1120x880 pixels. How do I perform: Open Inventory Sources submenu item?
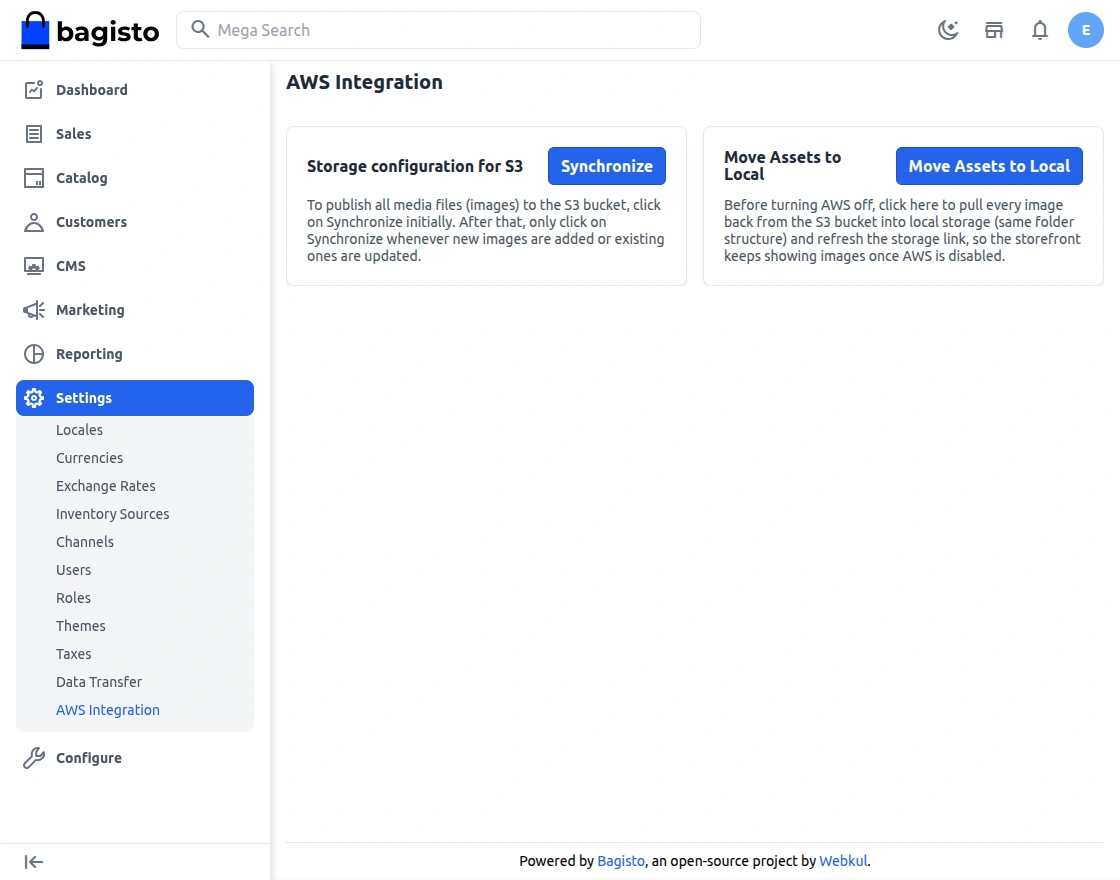[113, 514]
